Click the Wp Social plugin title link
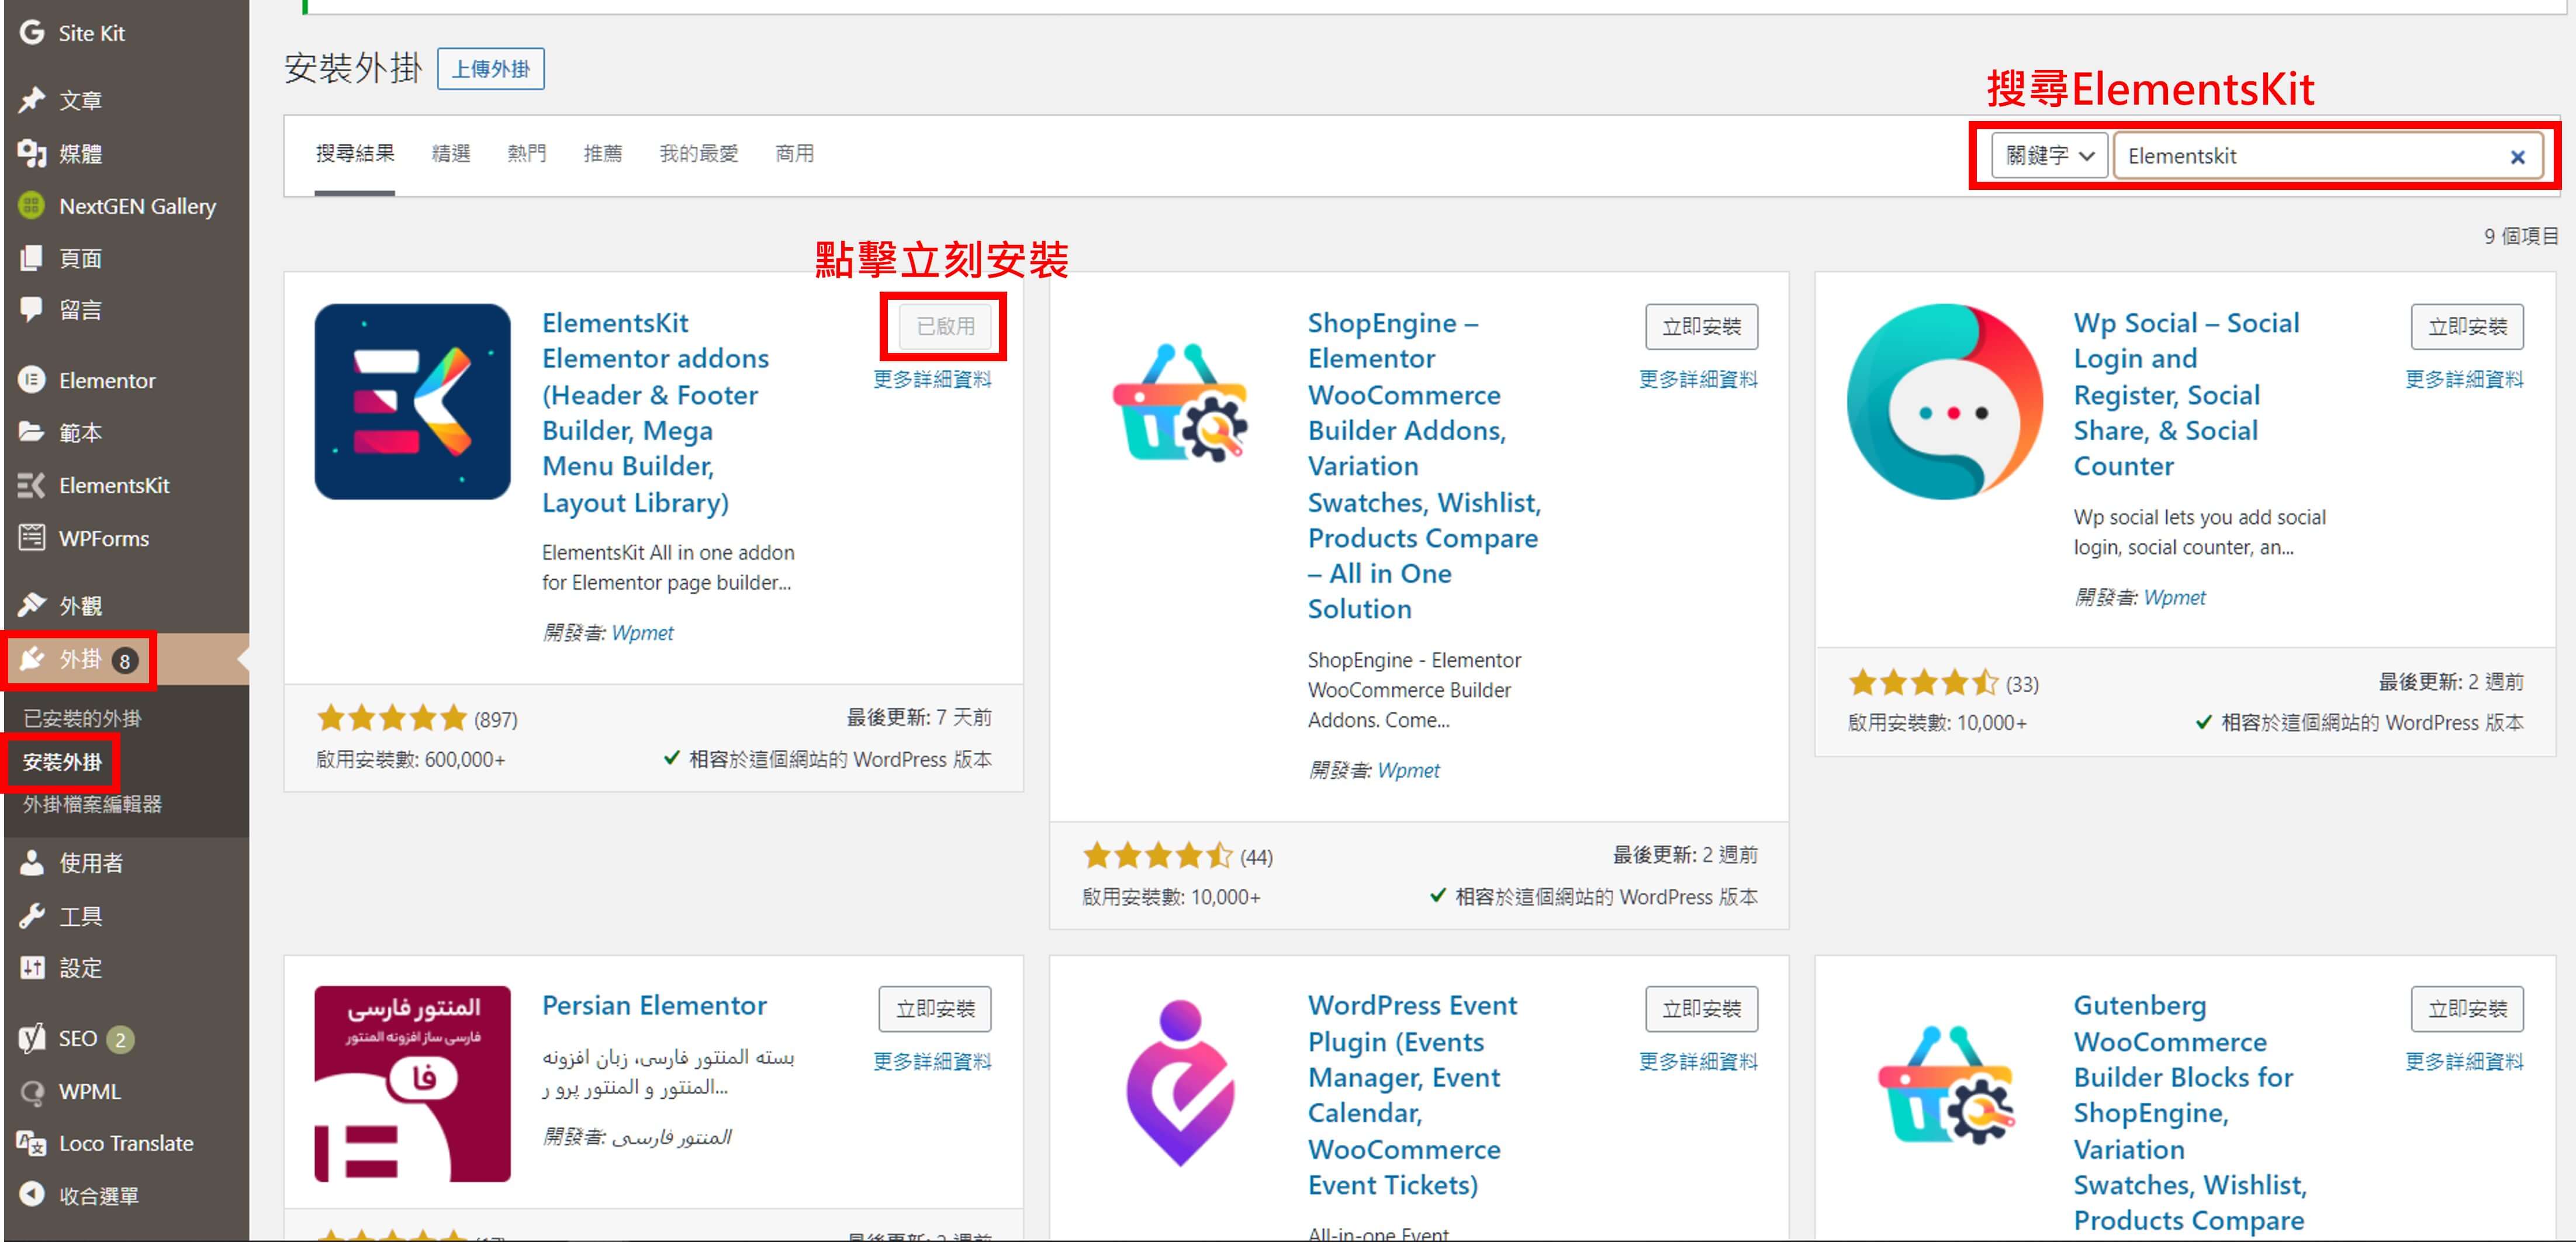 [x=2186, y=394]
